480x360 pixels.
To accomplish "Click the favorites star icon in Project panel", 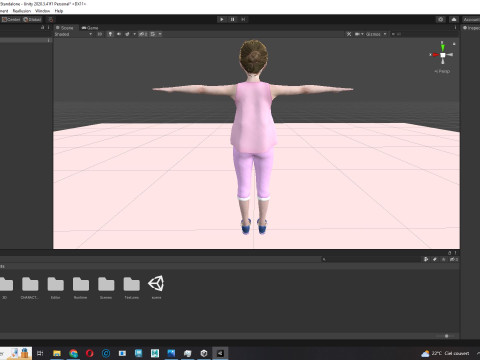I will coord(443,259).
